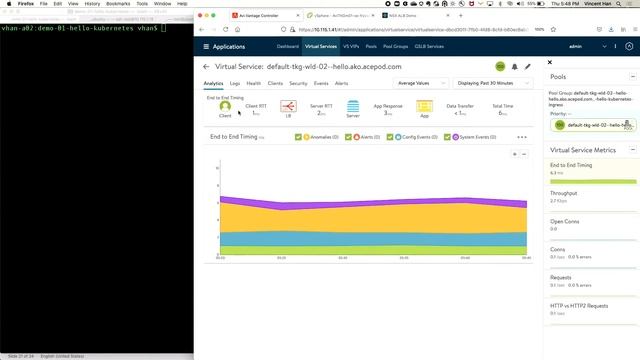Screen dimensions: 640x360
Task: Switch to the vSphere browser tab
Action: pyautogui.click(x=340, y=16)
